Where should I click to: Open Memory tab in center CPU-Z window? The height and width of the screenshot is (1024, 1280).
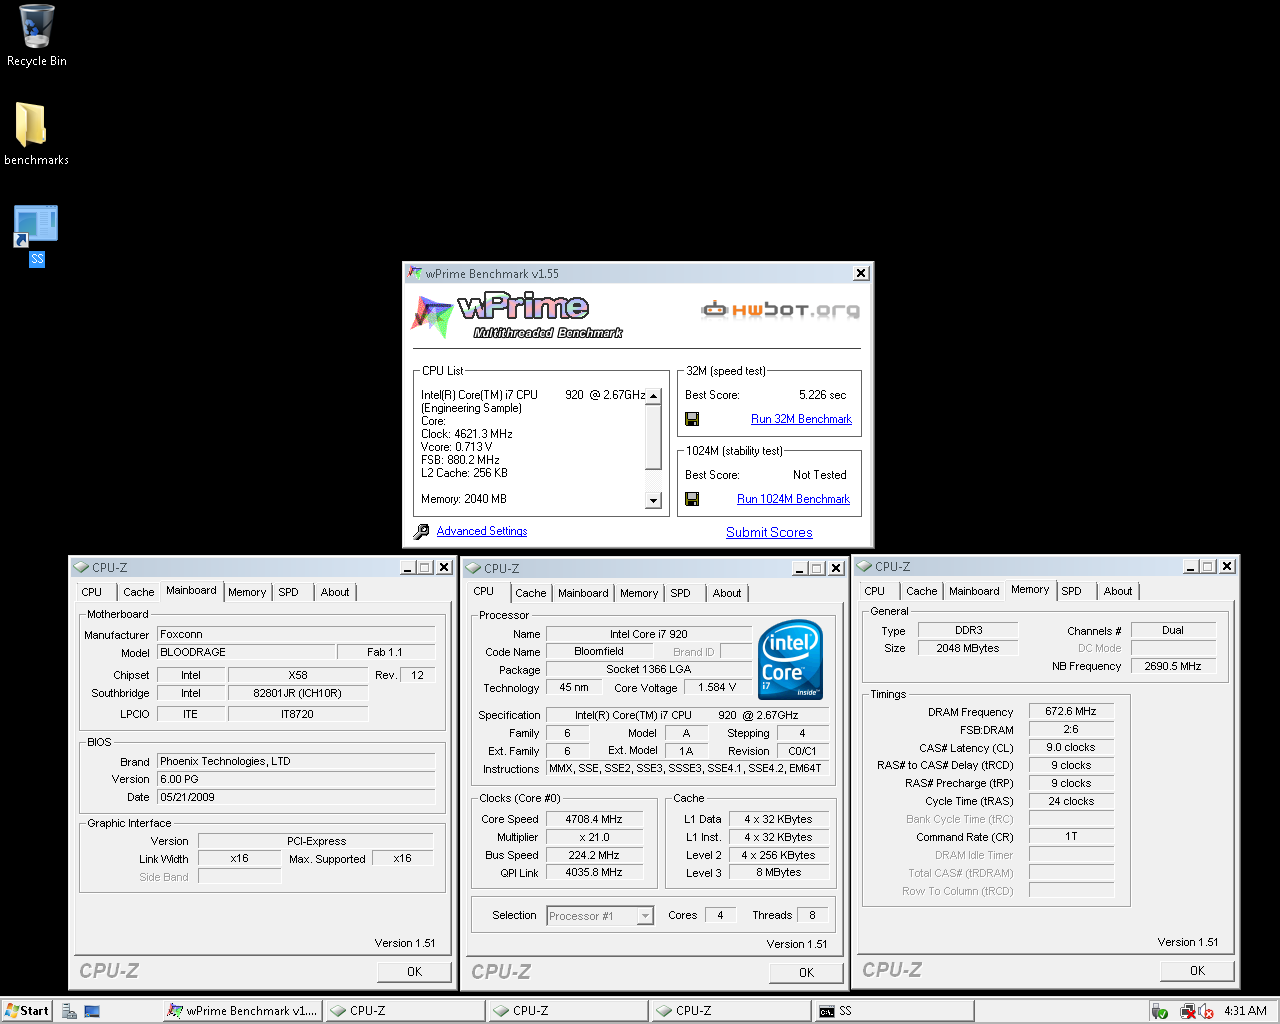(639, 593)
